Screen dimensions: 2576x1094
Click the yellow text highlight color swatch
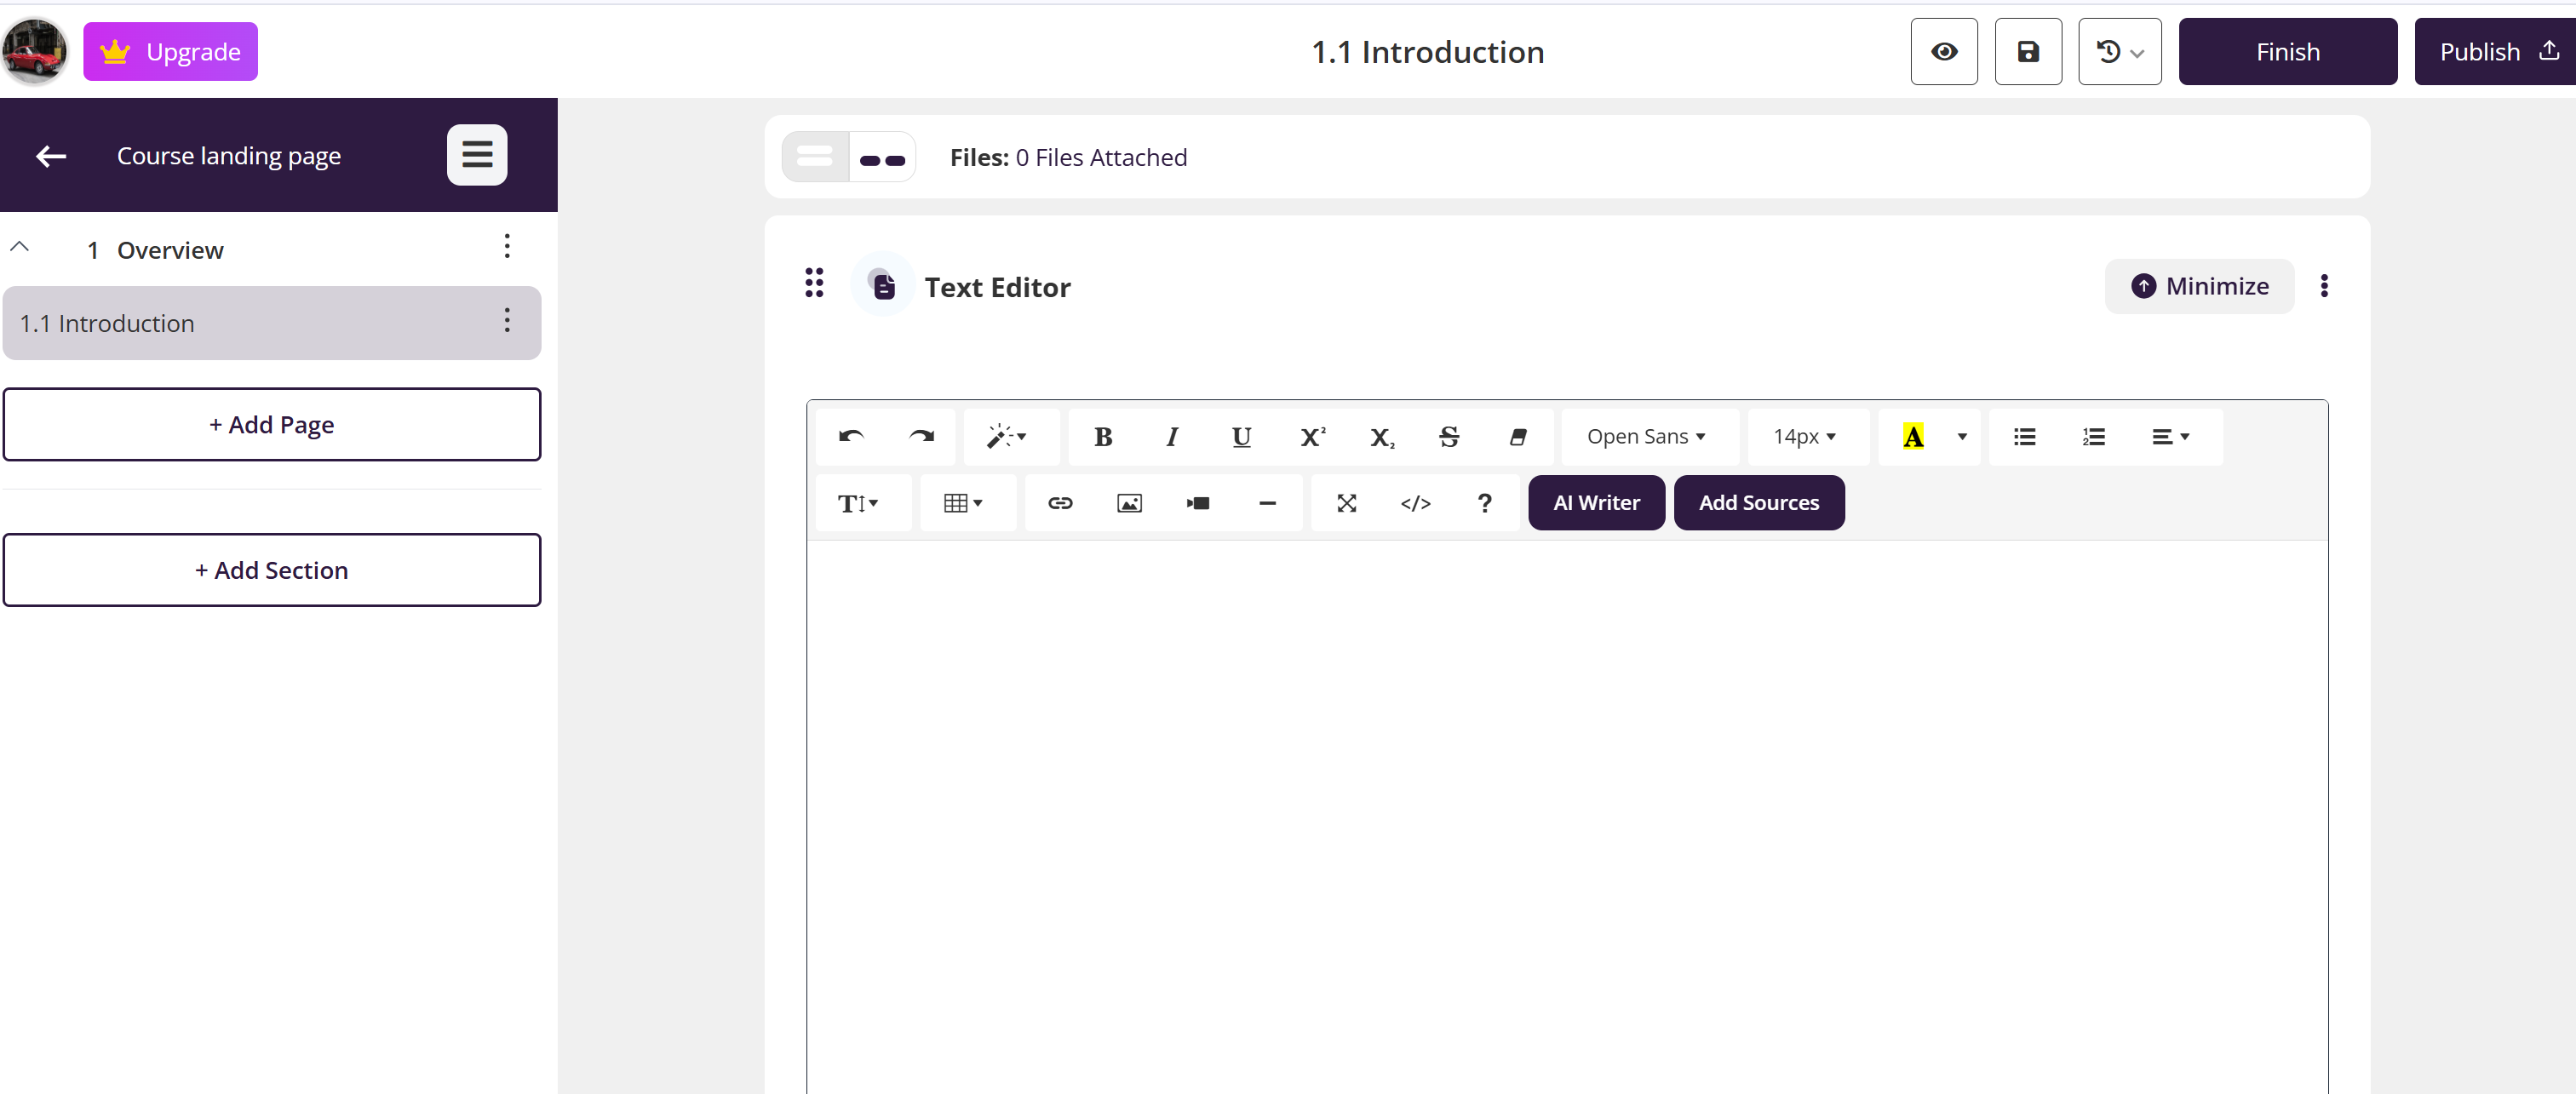point(1911,437)
